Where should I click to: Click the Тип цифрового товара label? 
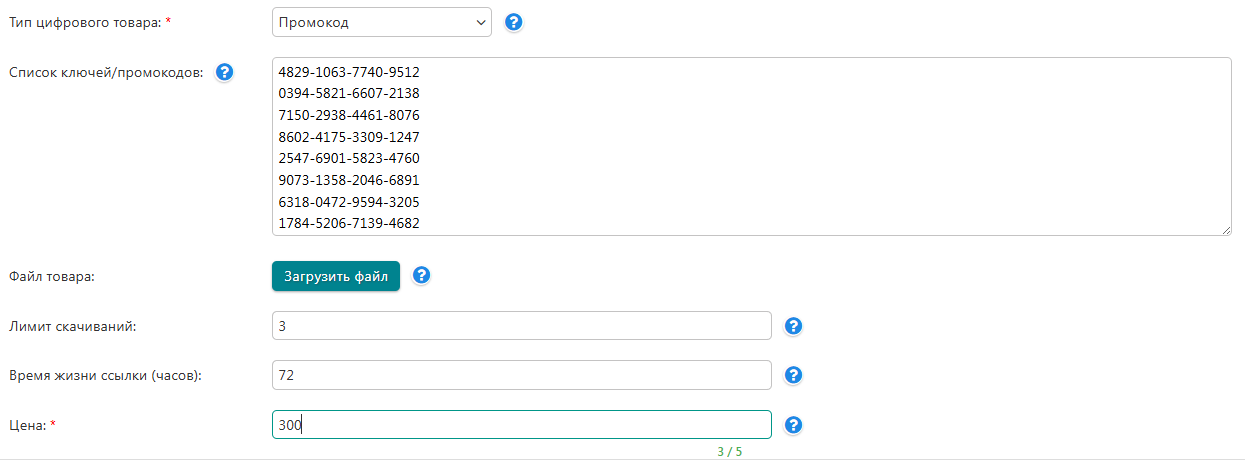pyautogui.click(x=84, y=22)
